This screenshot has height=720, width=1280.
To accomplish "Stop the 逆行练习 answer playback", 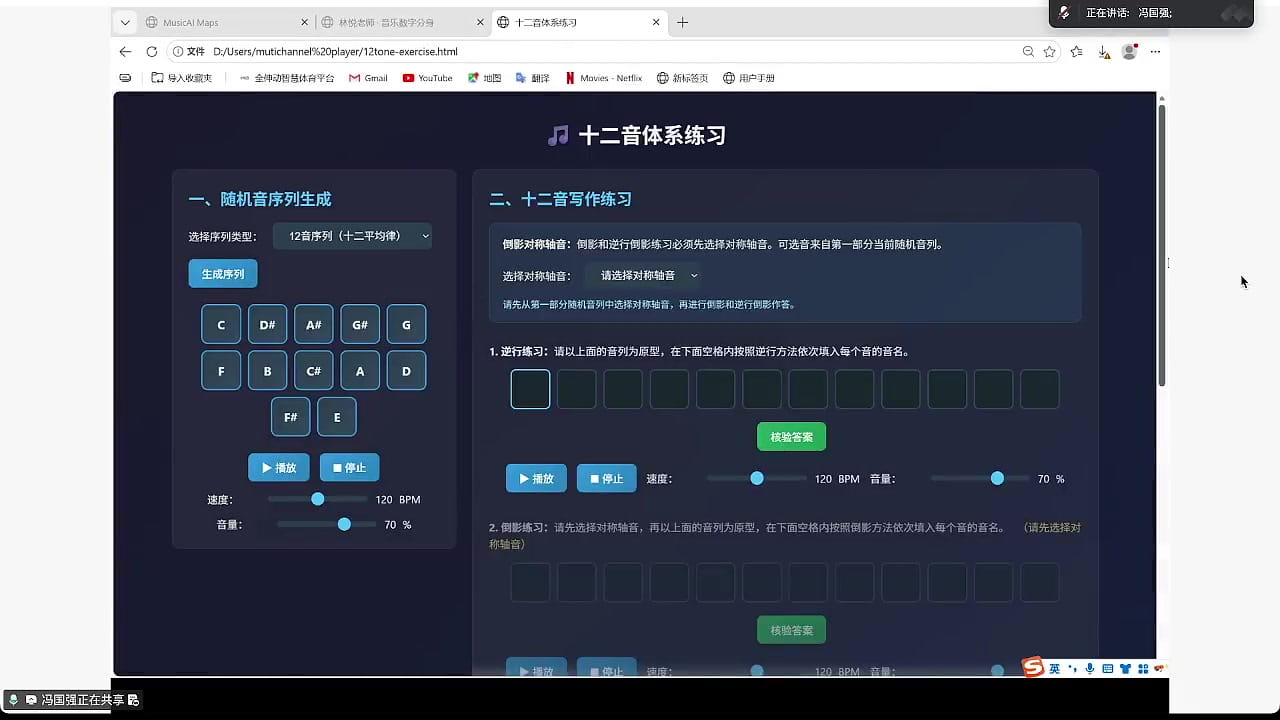I will (606, 479).
